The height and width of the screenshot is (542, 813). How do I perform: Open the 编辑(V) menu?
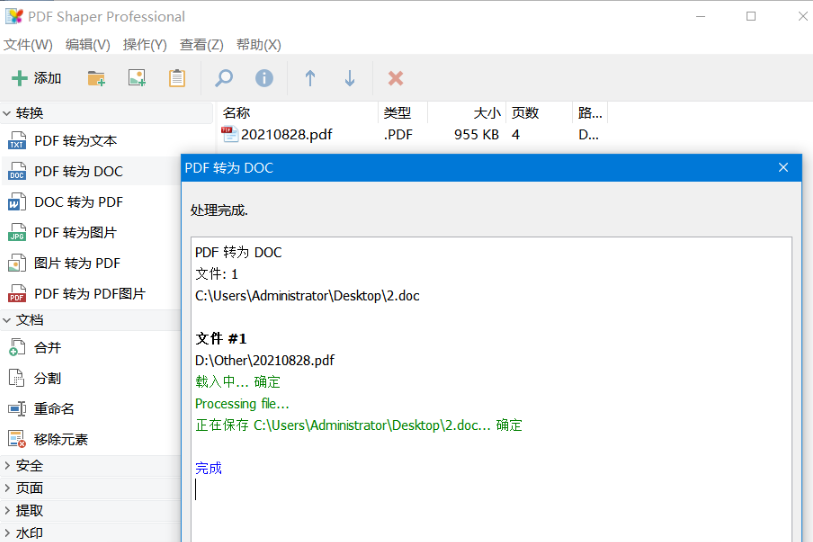click(88, 45)
